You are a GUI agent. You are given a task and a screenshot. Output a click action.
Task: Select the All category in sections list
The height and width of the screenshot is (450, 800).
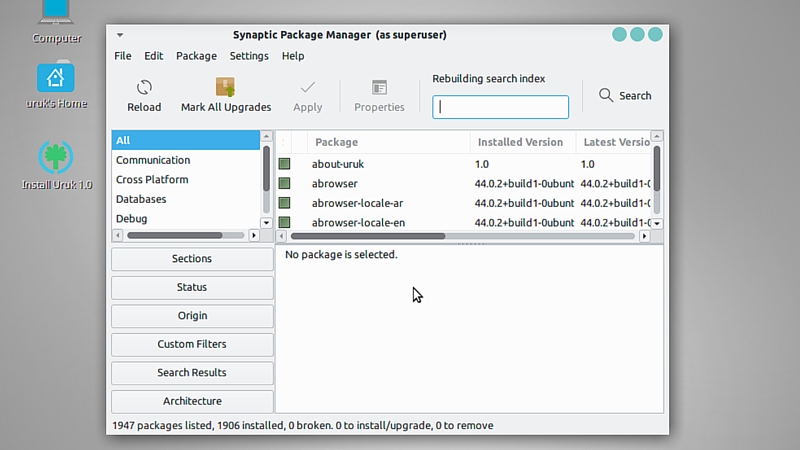pos(186,140)
